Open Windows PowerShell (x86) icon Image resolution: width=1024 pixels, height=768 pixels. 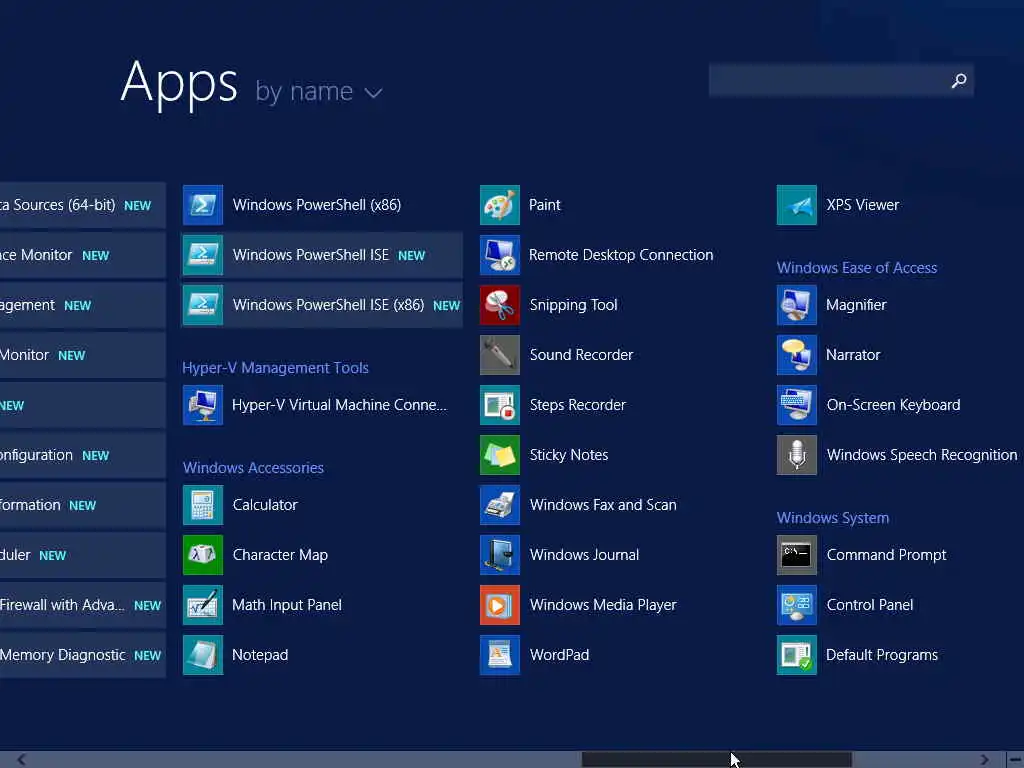[x=202, y=205]
